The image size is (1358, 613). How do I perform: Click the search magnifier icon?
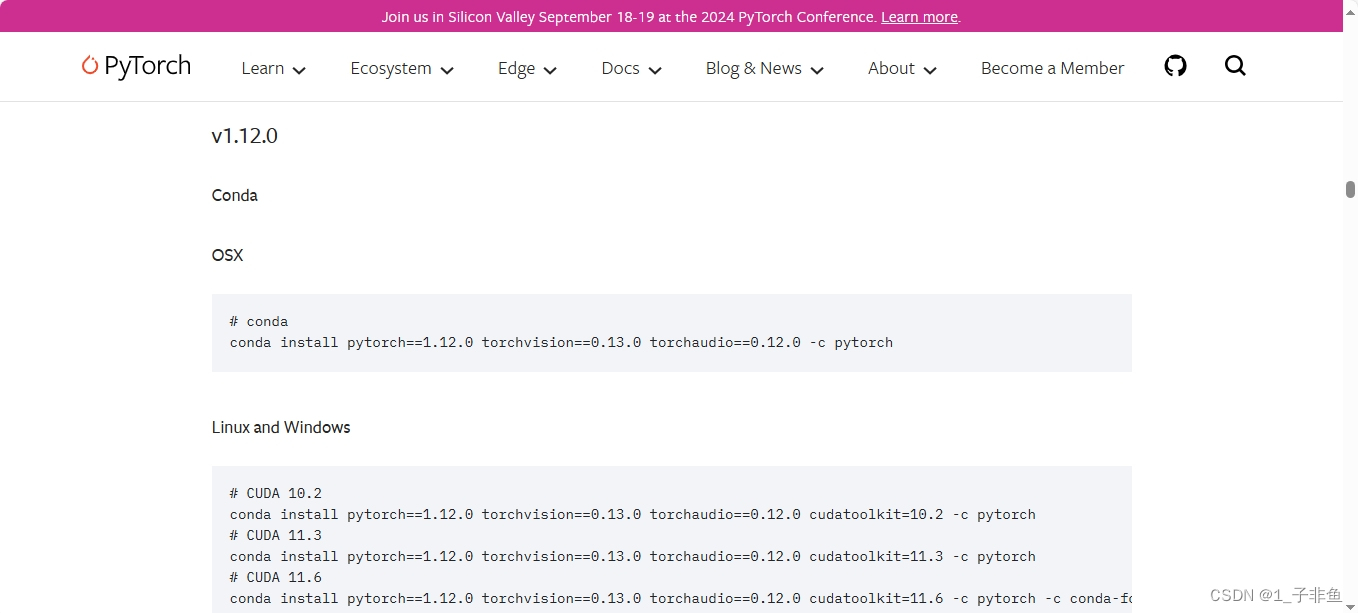click(x=1235, y=66)
